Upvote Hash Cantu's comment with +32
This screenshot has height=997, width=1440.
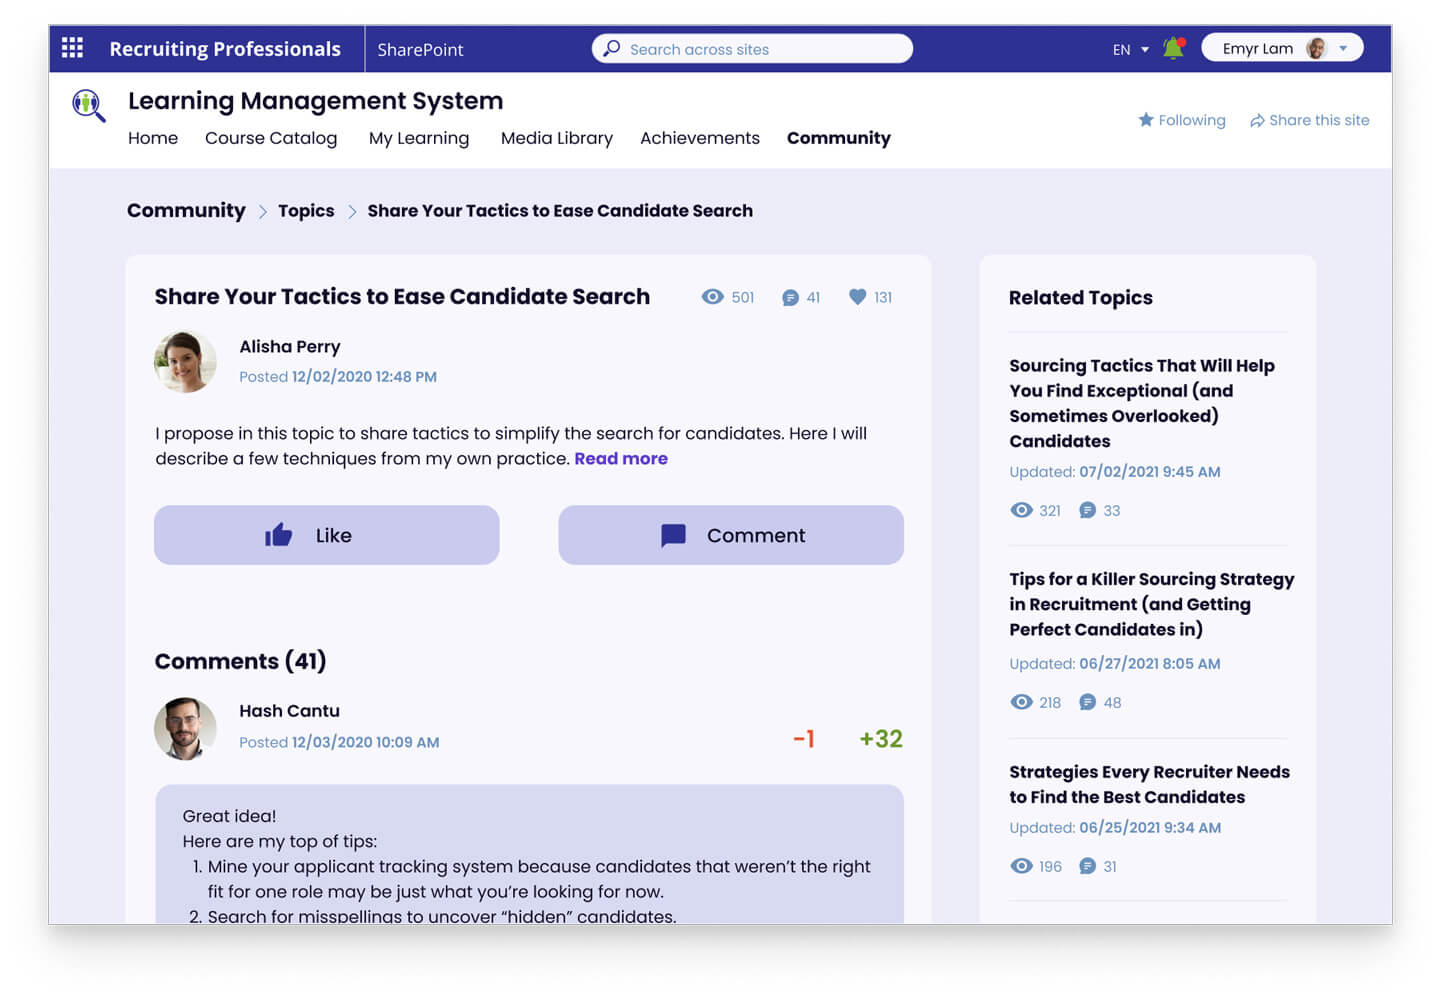coord(880,739)
